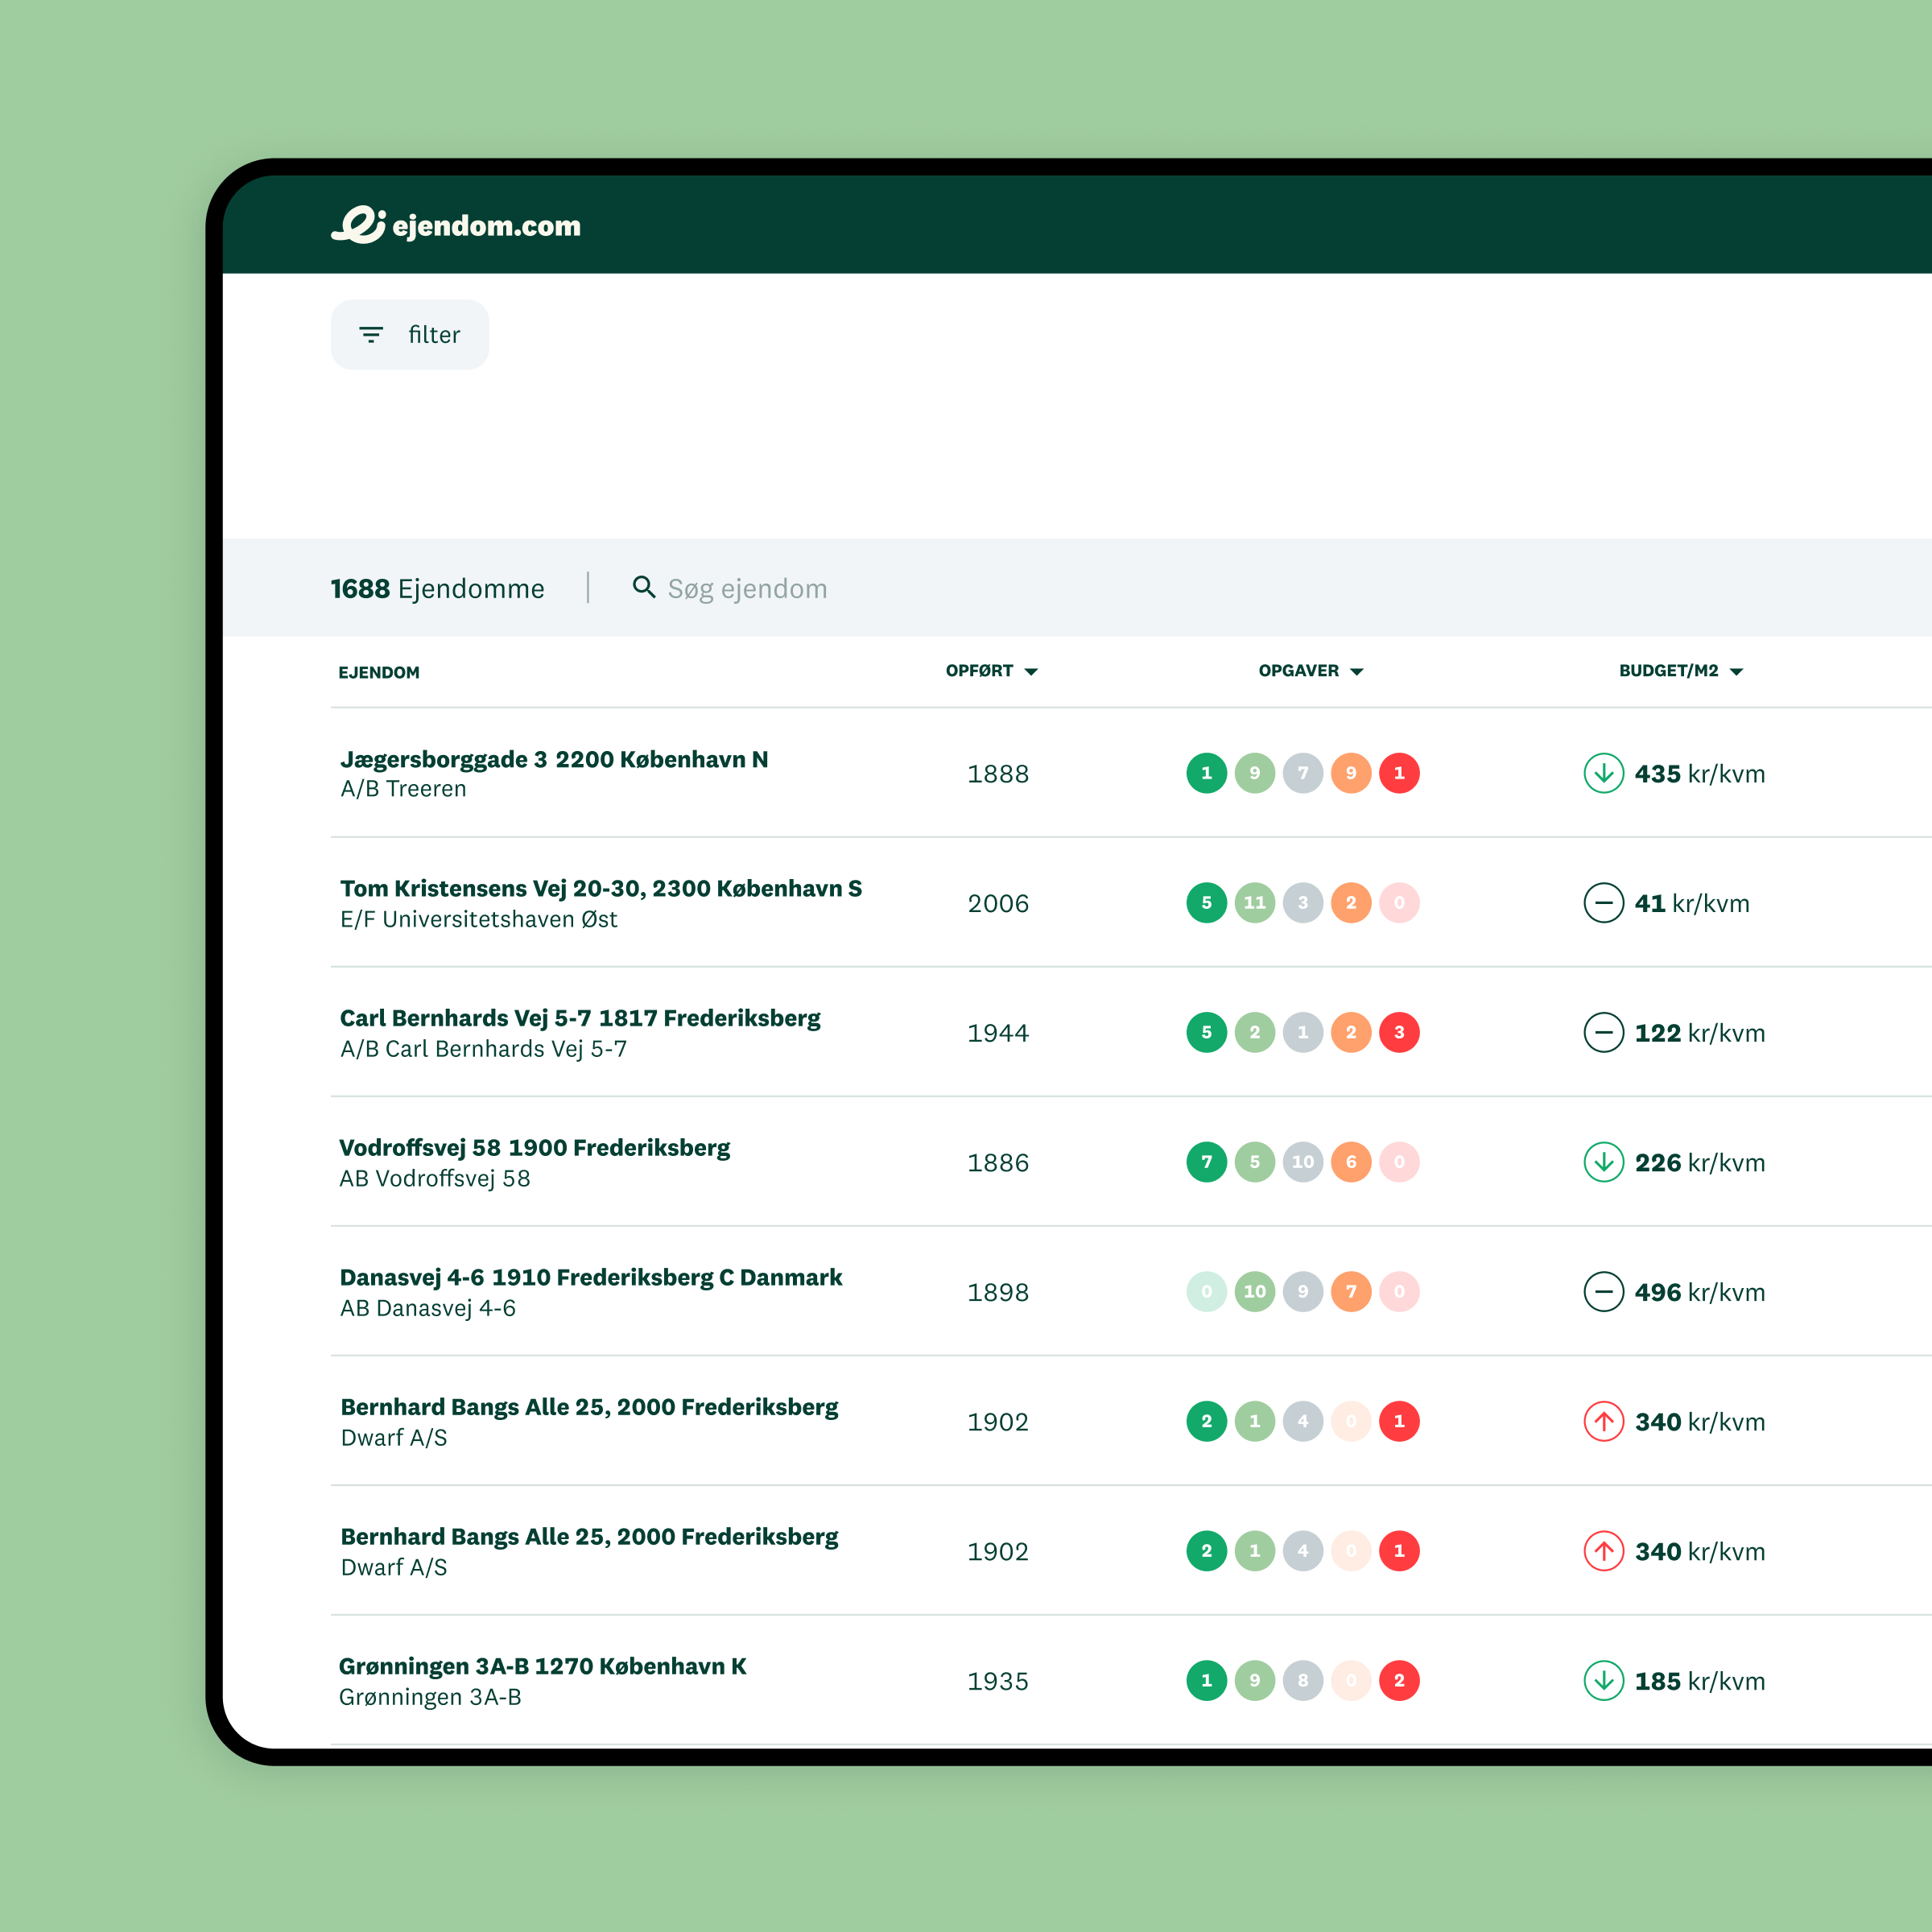1932x1932 pixels.
Task: Click the minus icon beside 41 kr/kvm
Action: click(x=1604, y=903)
